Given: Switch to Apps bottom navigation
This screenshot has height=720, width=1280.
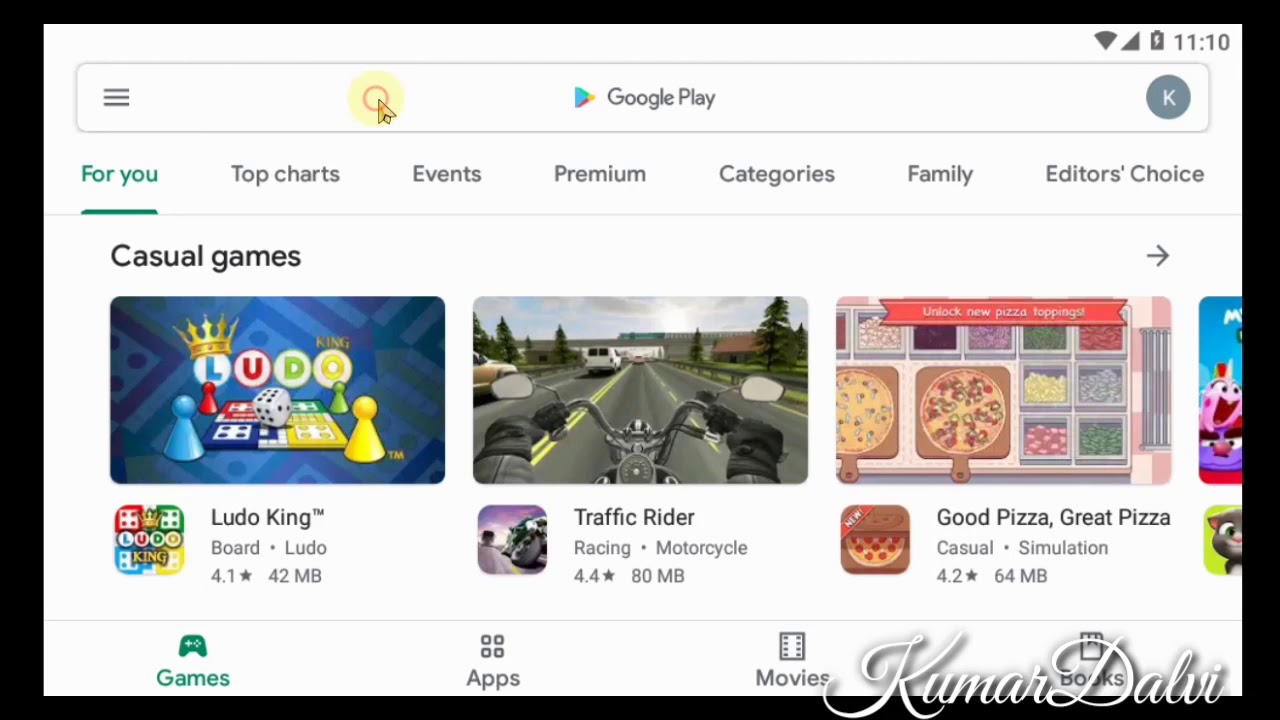Looking at the screenshot, I should (493, 662).
